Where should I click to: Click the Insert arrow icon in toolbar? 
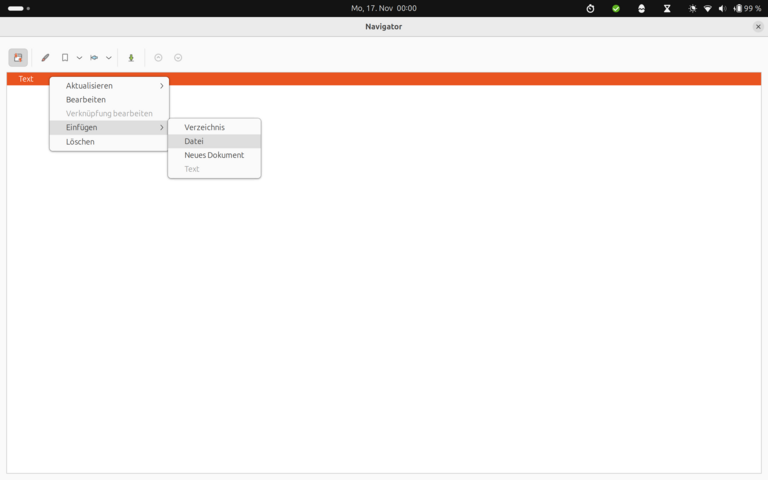tap(94, 58)
